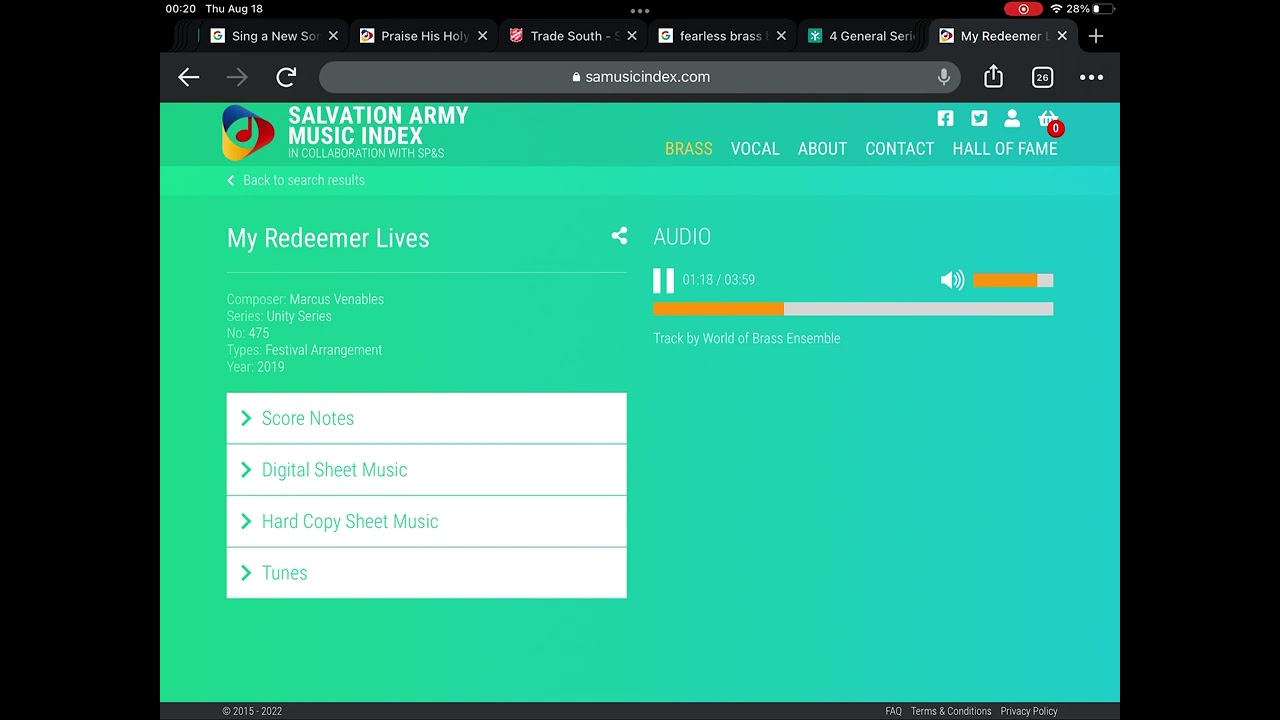Image resolution: width=1280 pixels, height=720 pixels.
Task: Tap the screen recording indicator in status bar
Action: [1022, 9]
